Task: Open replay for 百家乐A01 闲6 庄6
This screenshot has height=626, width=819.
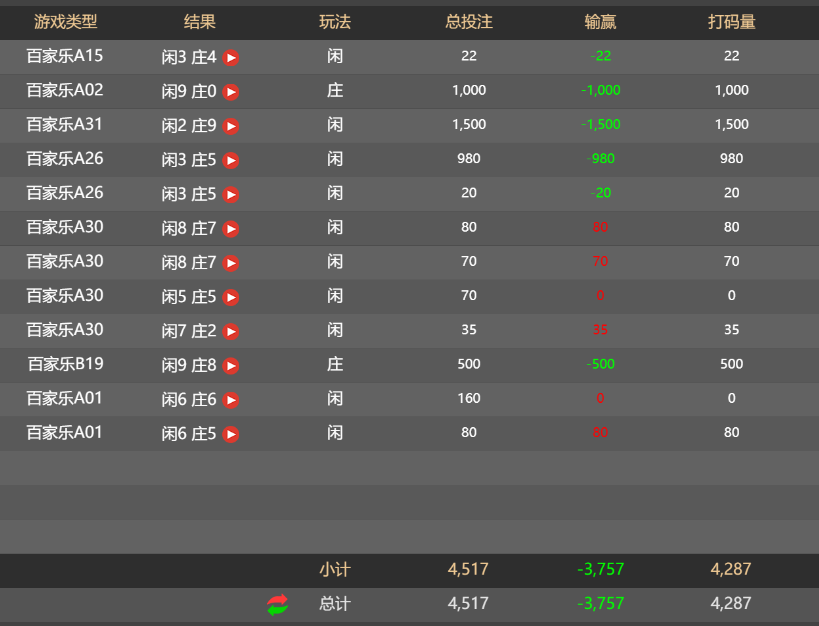Action: click(231, 400)
